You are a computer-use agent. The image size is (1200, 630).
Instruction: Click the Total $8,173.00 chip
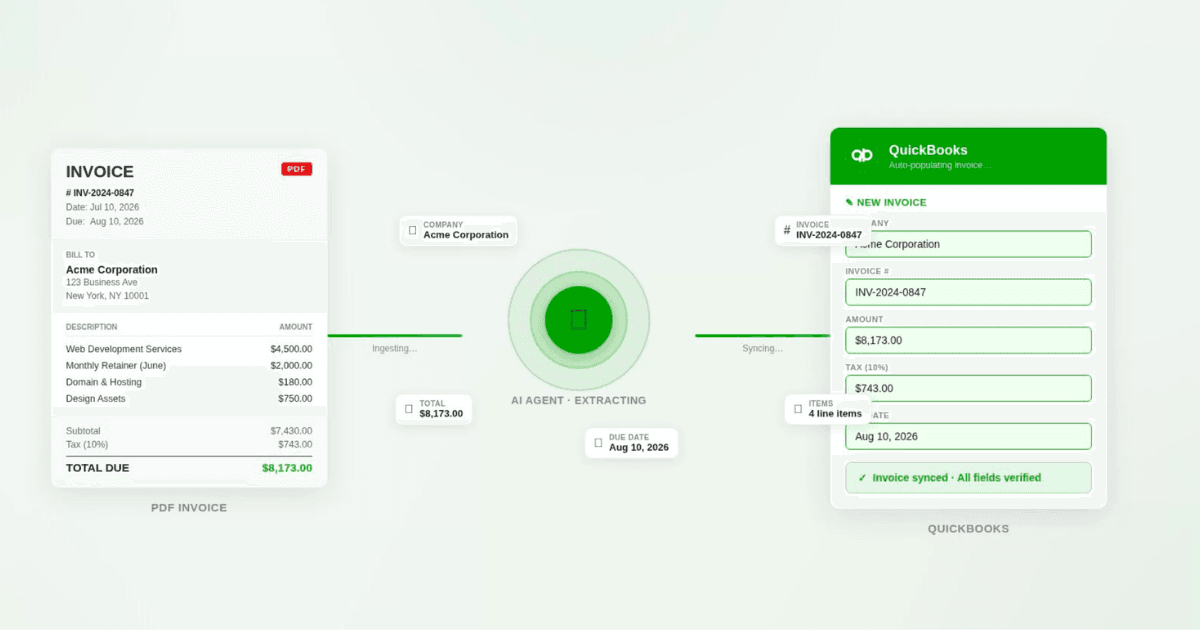433,408
